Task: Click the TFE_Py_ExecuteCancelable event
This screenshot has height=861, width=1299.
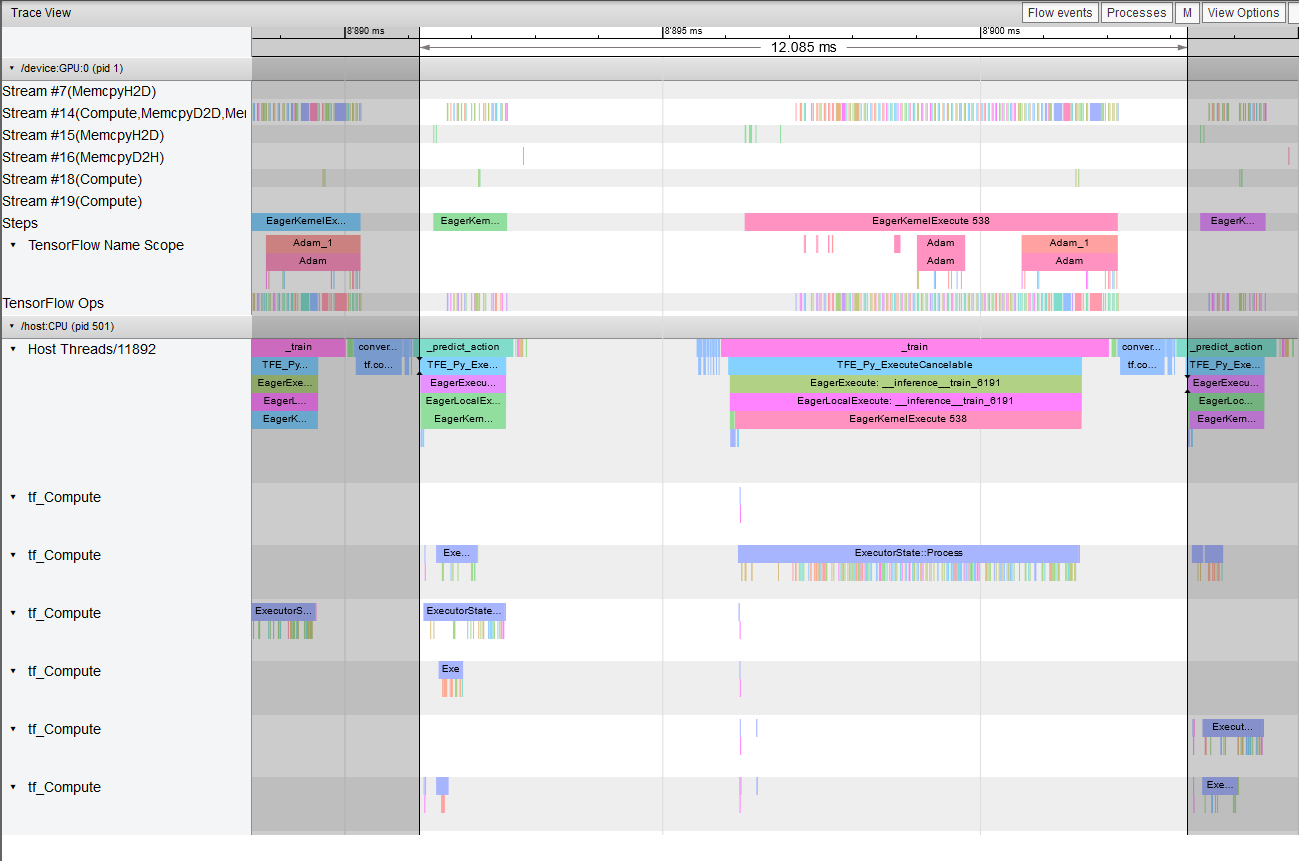Action: [x=905, y=365]
